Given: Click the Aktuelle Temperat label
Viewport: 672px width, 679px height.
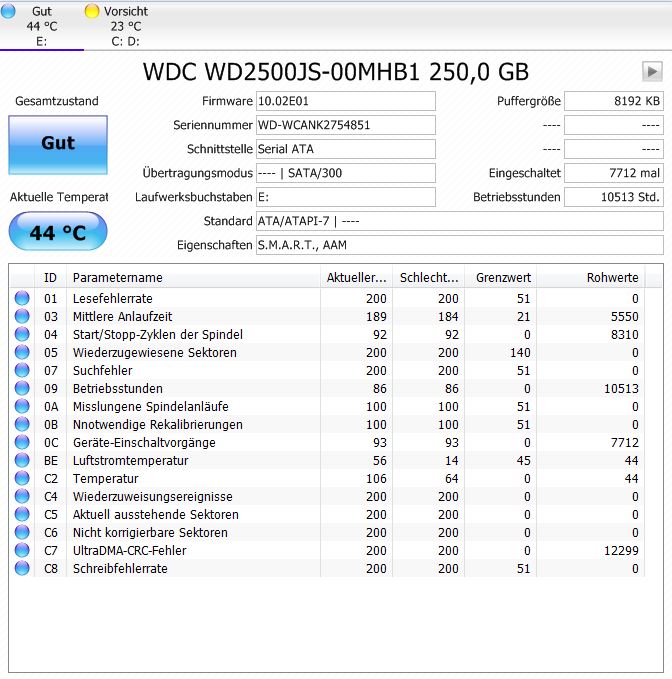Looking at the screenshot, I should (x=59, y=197).
